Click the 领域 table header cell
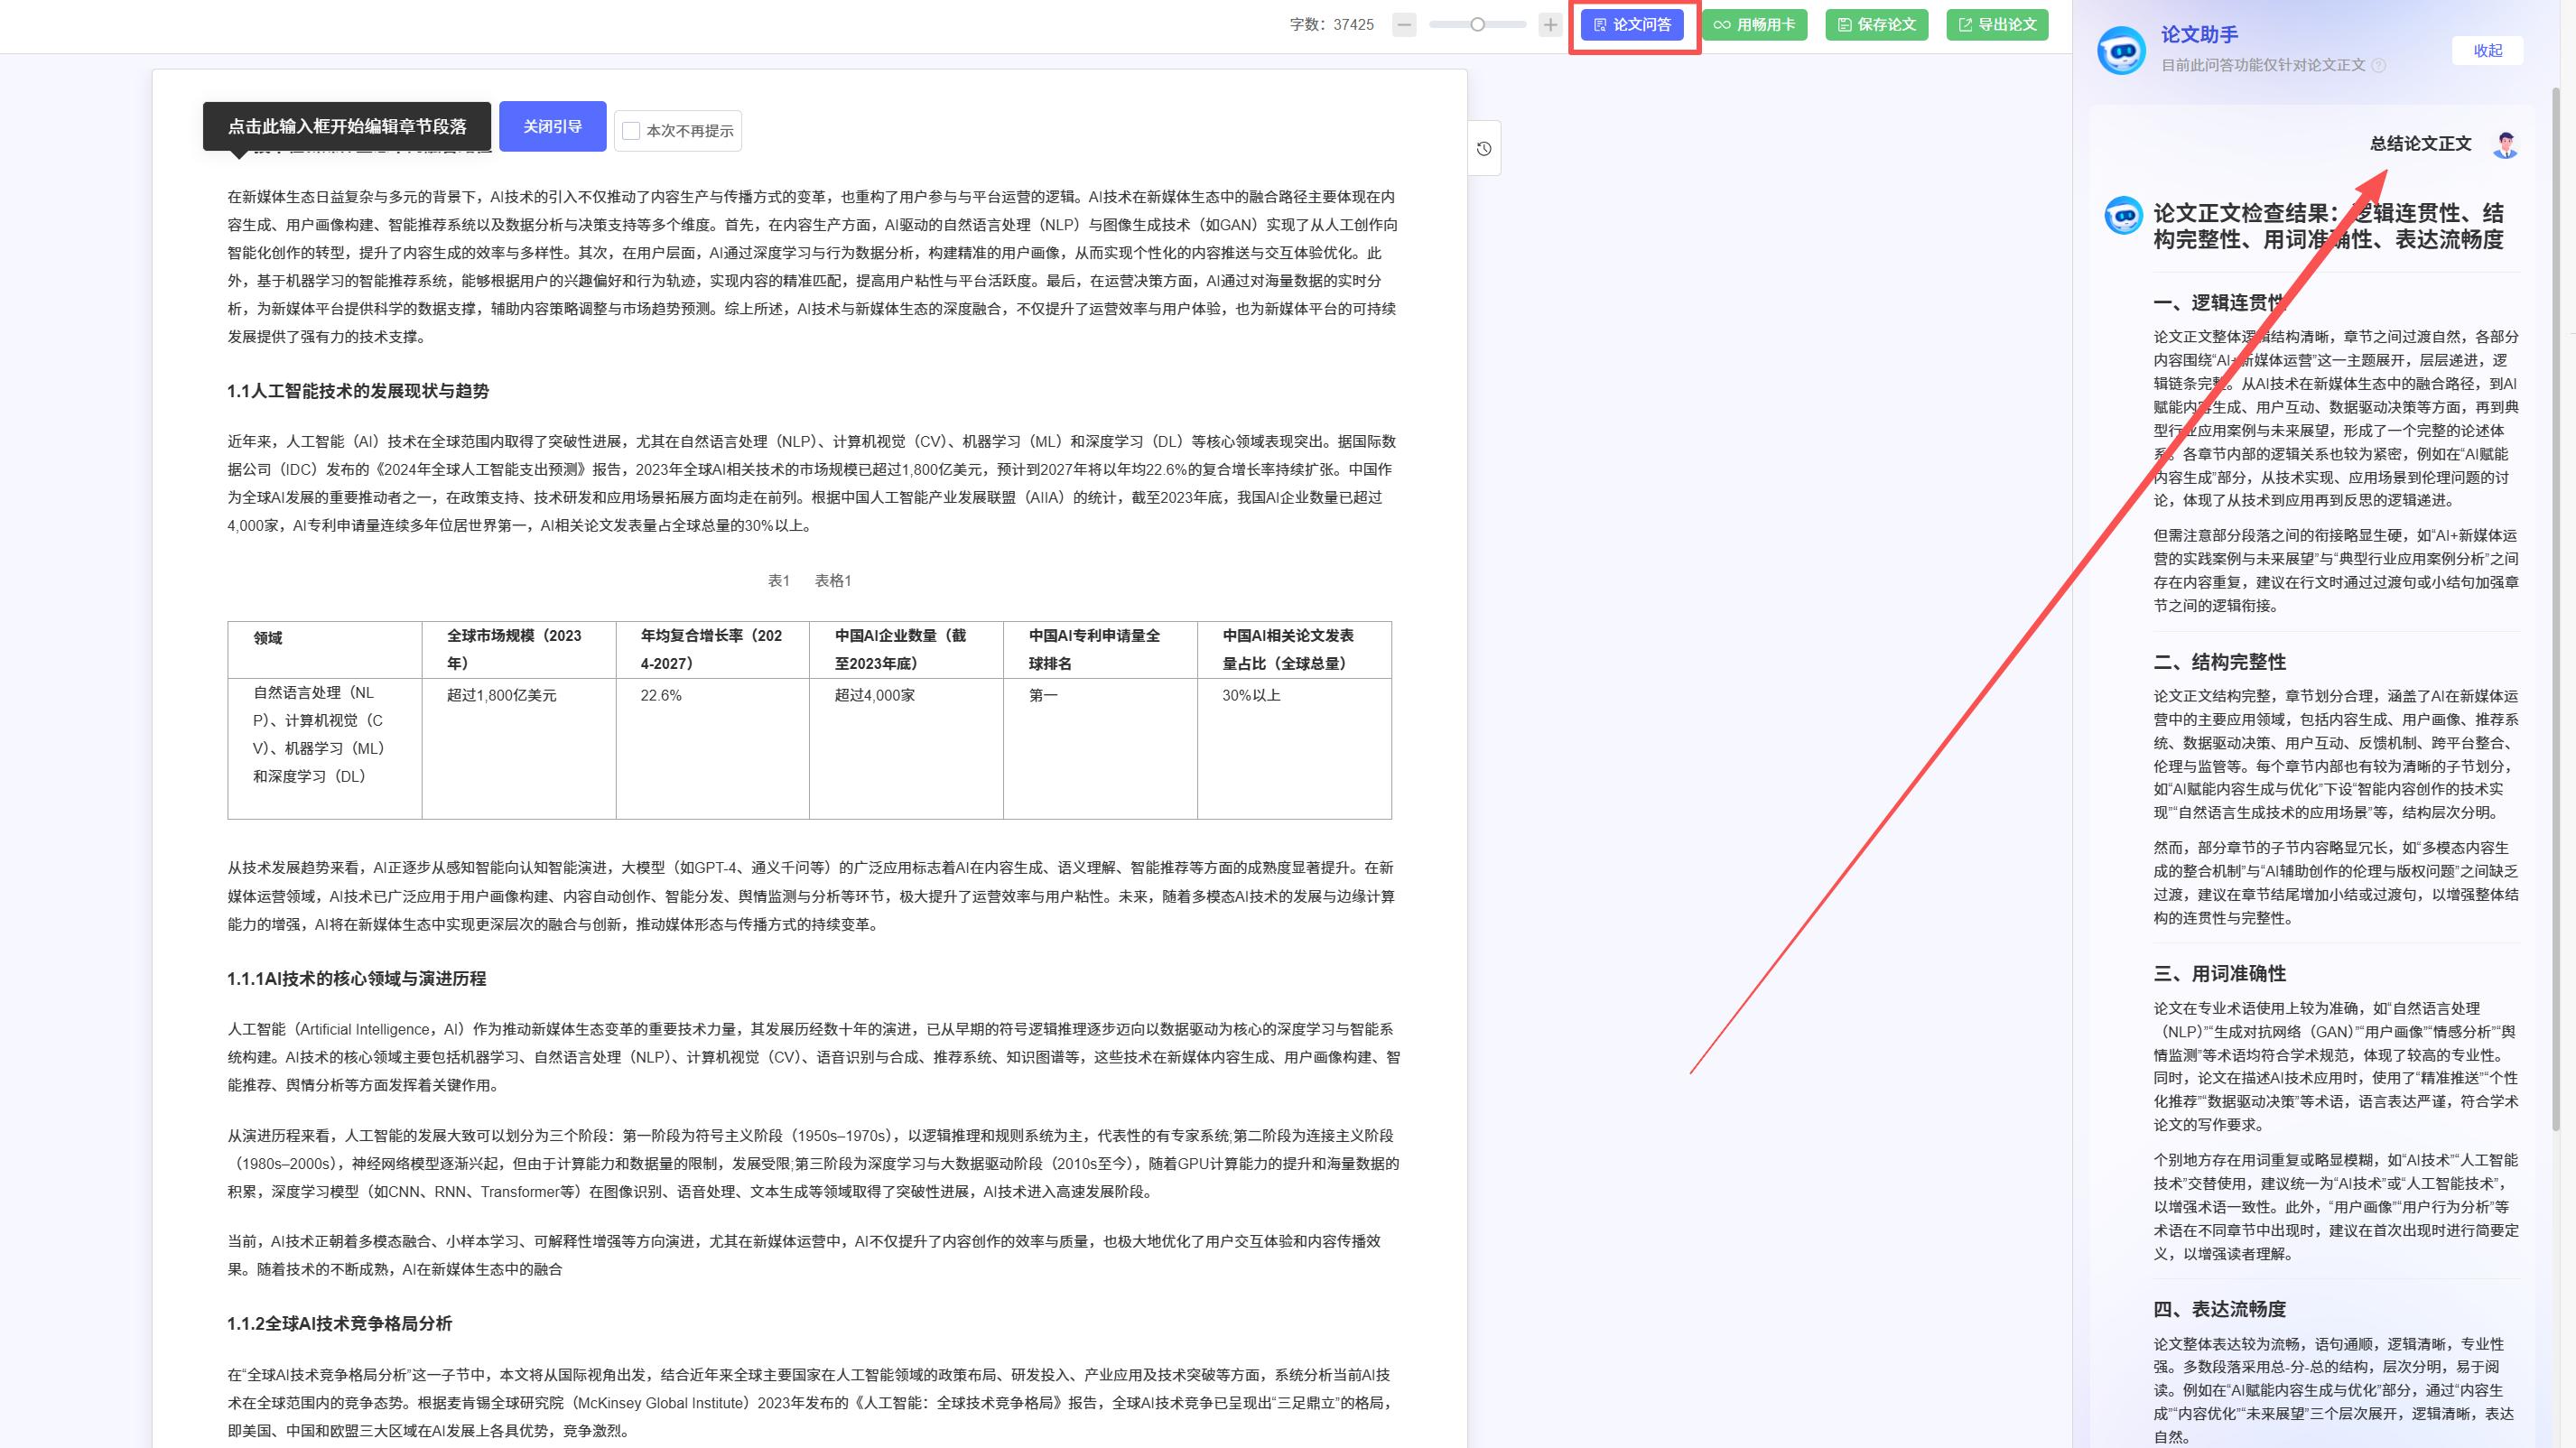This screenshot has height=1448, width=2576. click(x=268, y=638)
